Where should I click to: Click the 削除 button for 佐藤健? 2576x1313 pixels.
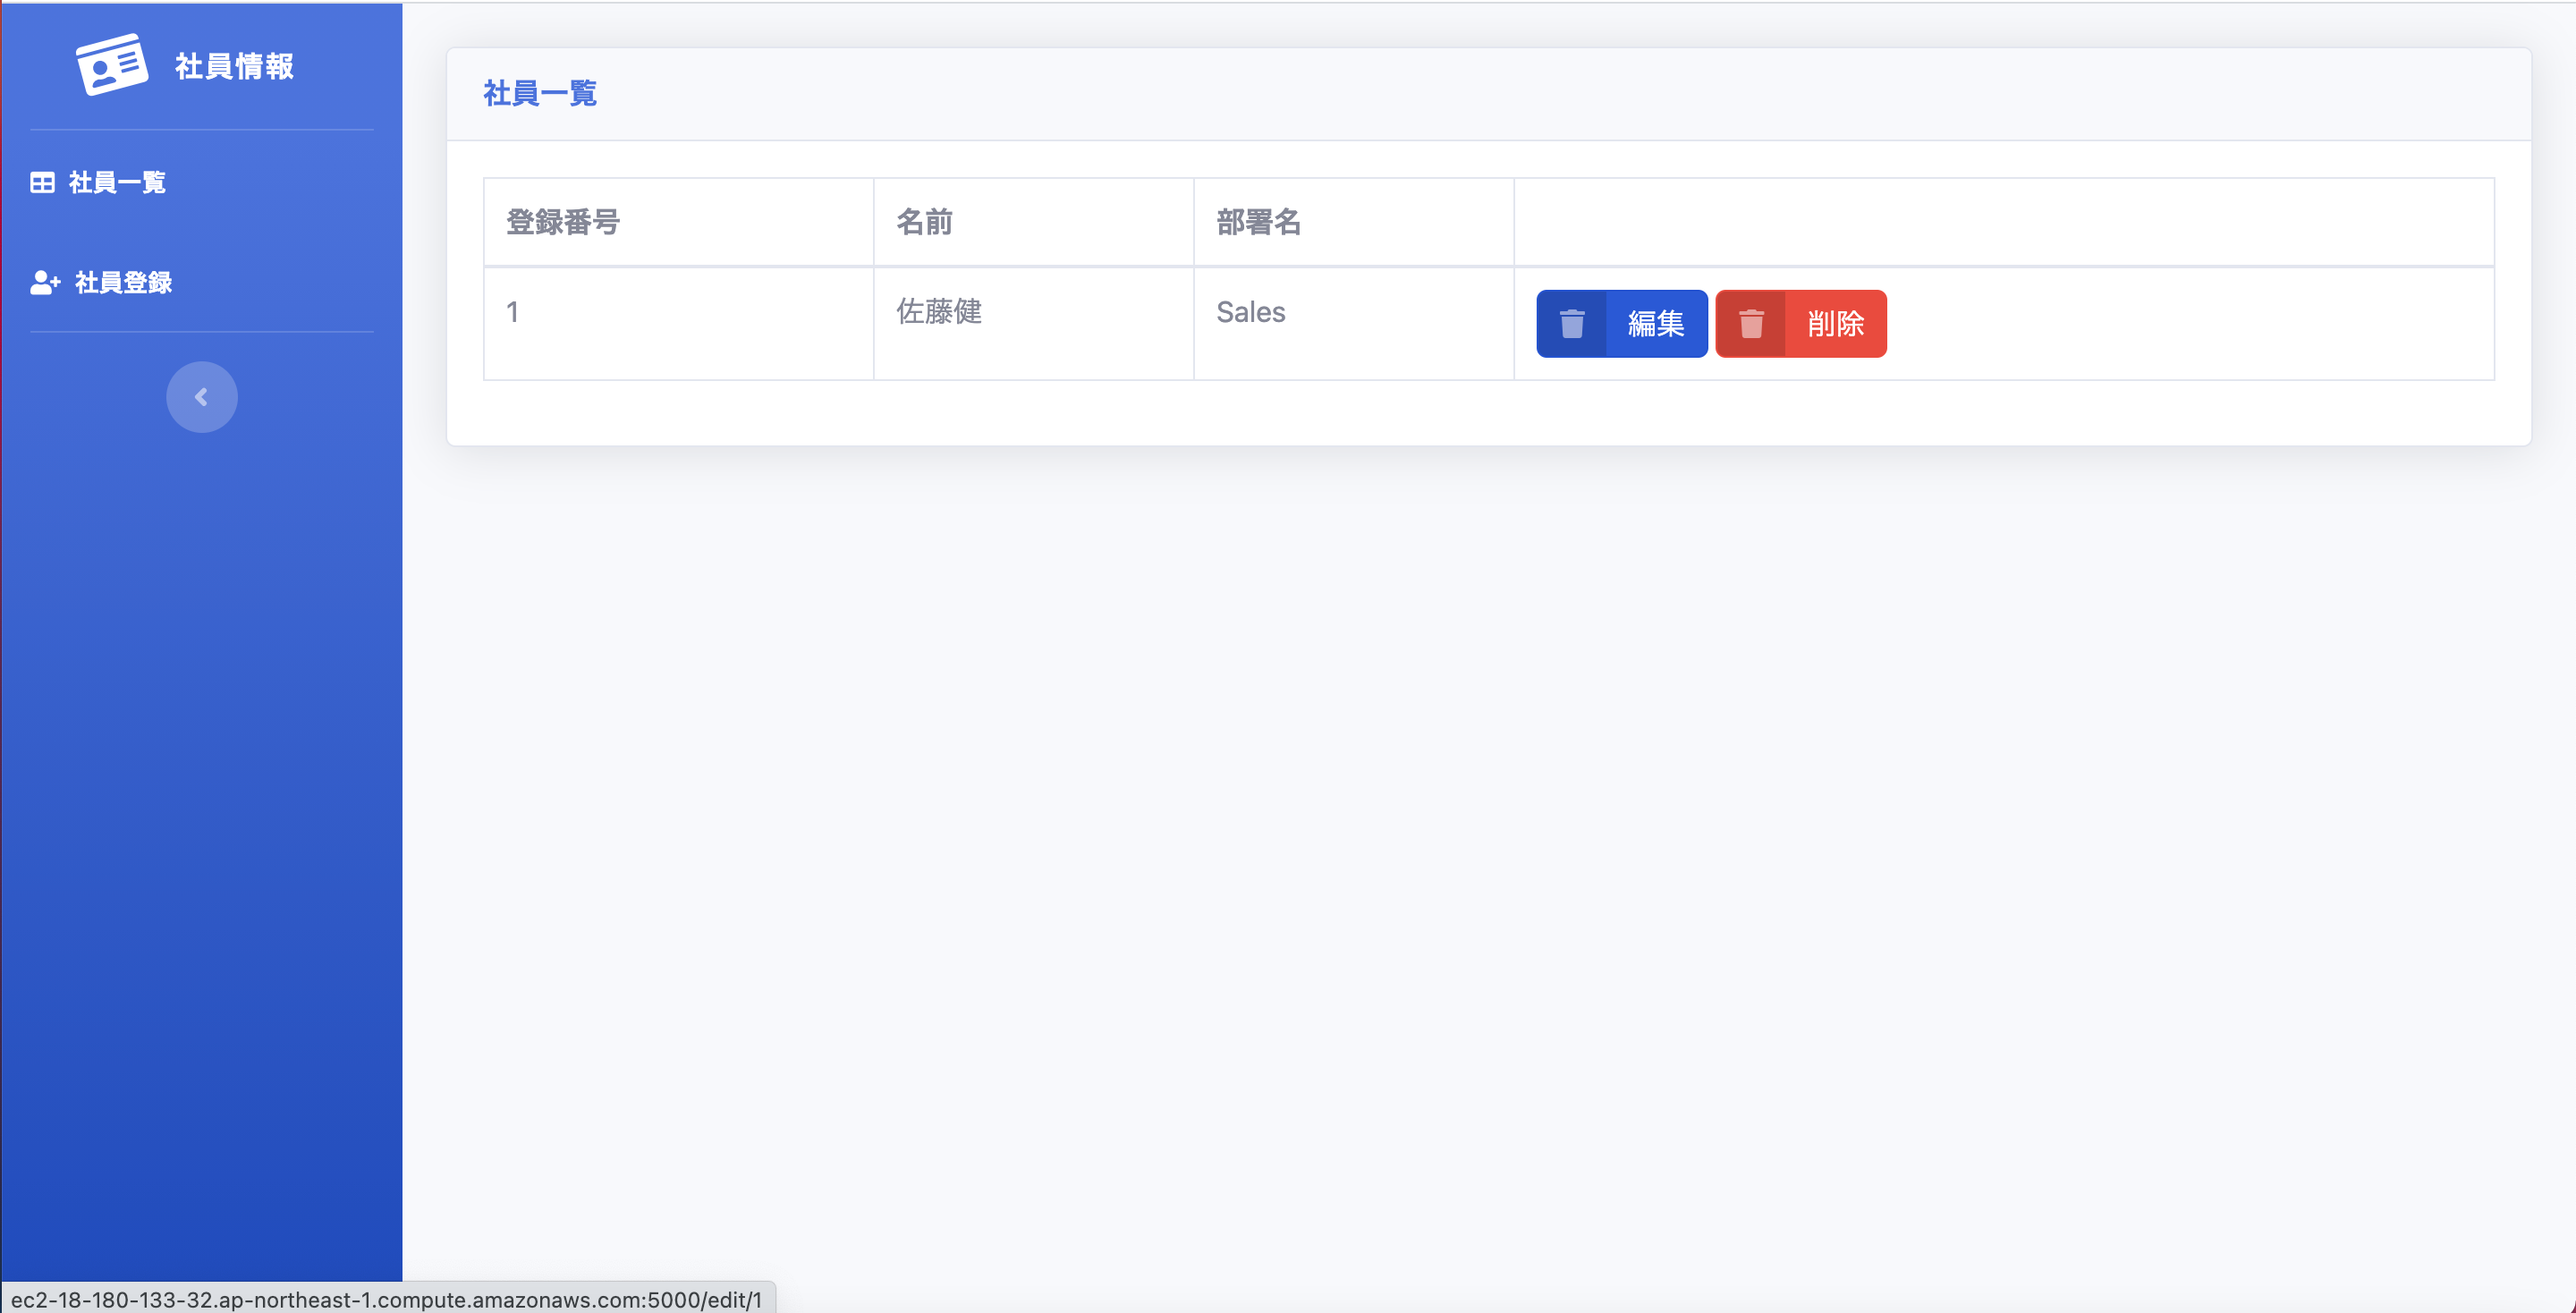point(1836,323)
